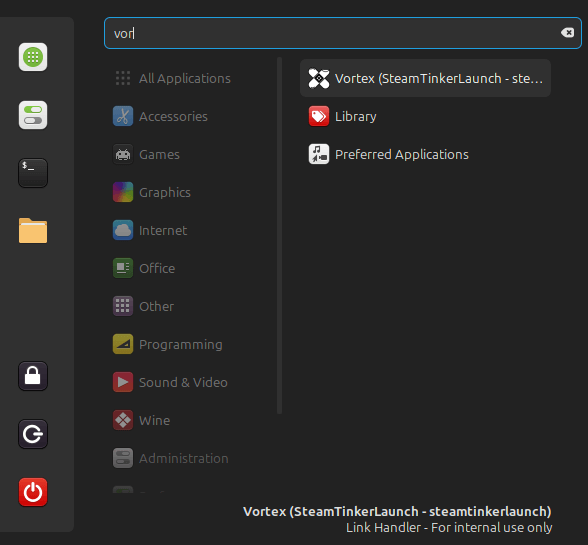Launch Terminal from the favorites sidebar
This screenshot has height=545, width=588.
(x=33, y=173)
